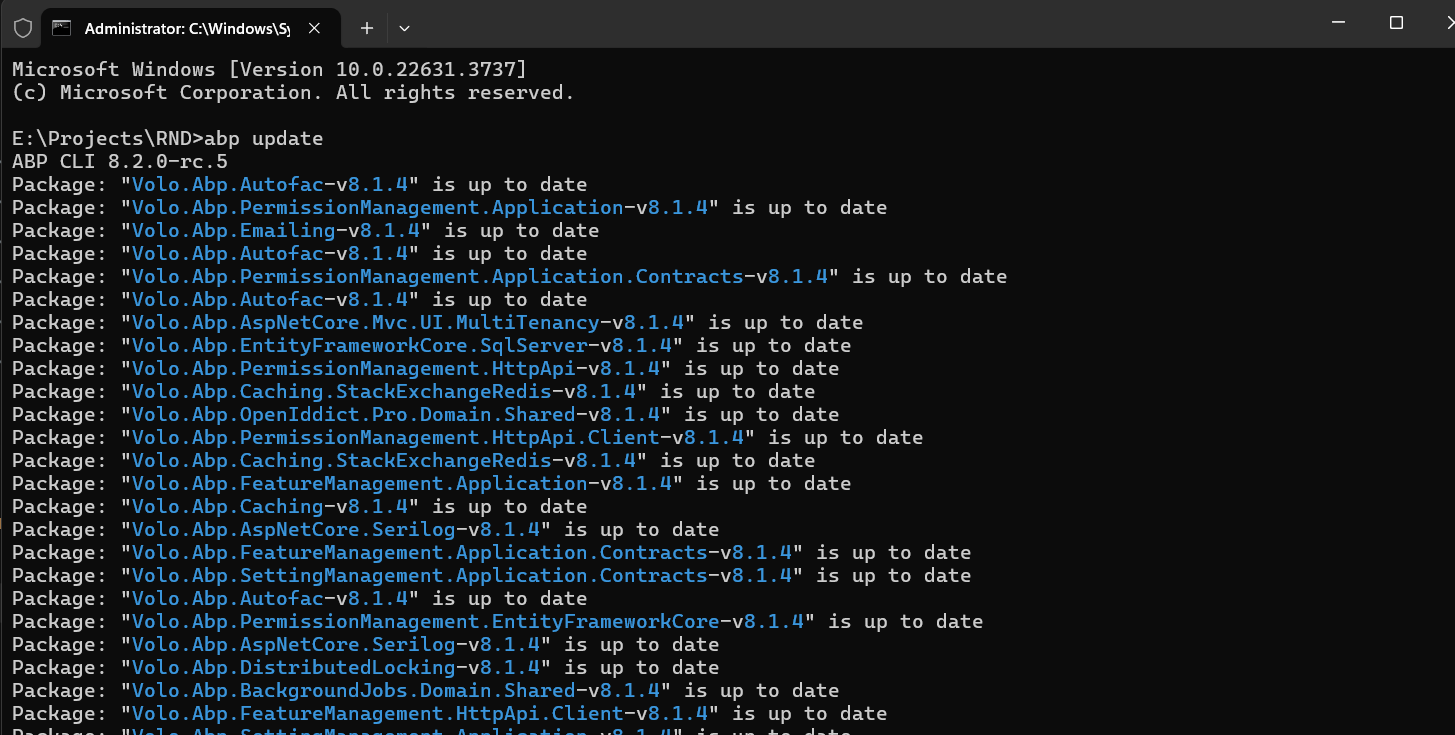Screen dimensions: 1455x735
Task: Click the command prompt tab icon
Action: click(x=62, y=28)
